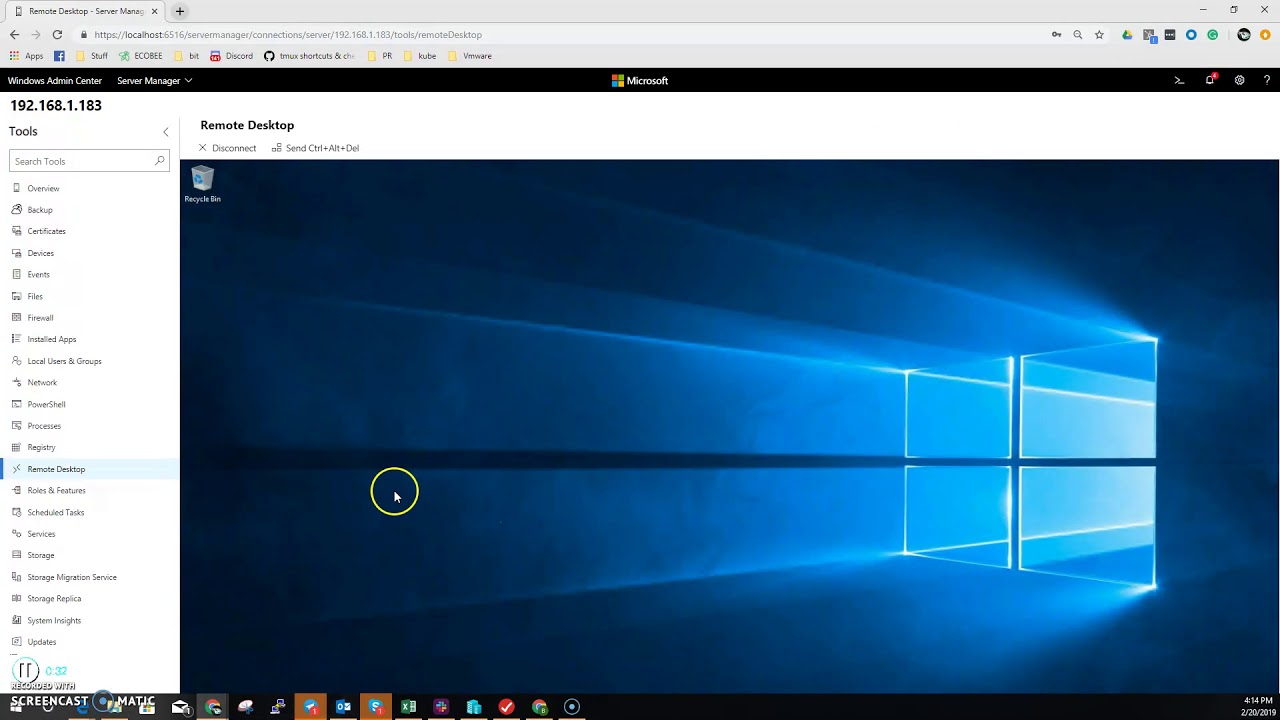Open the help question mark icon
The height and width of the screenshot is (720, 1280).
[x=1267, y=80]
